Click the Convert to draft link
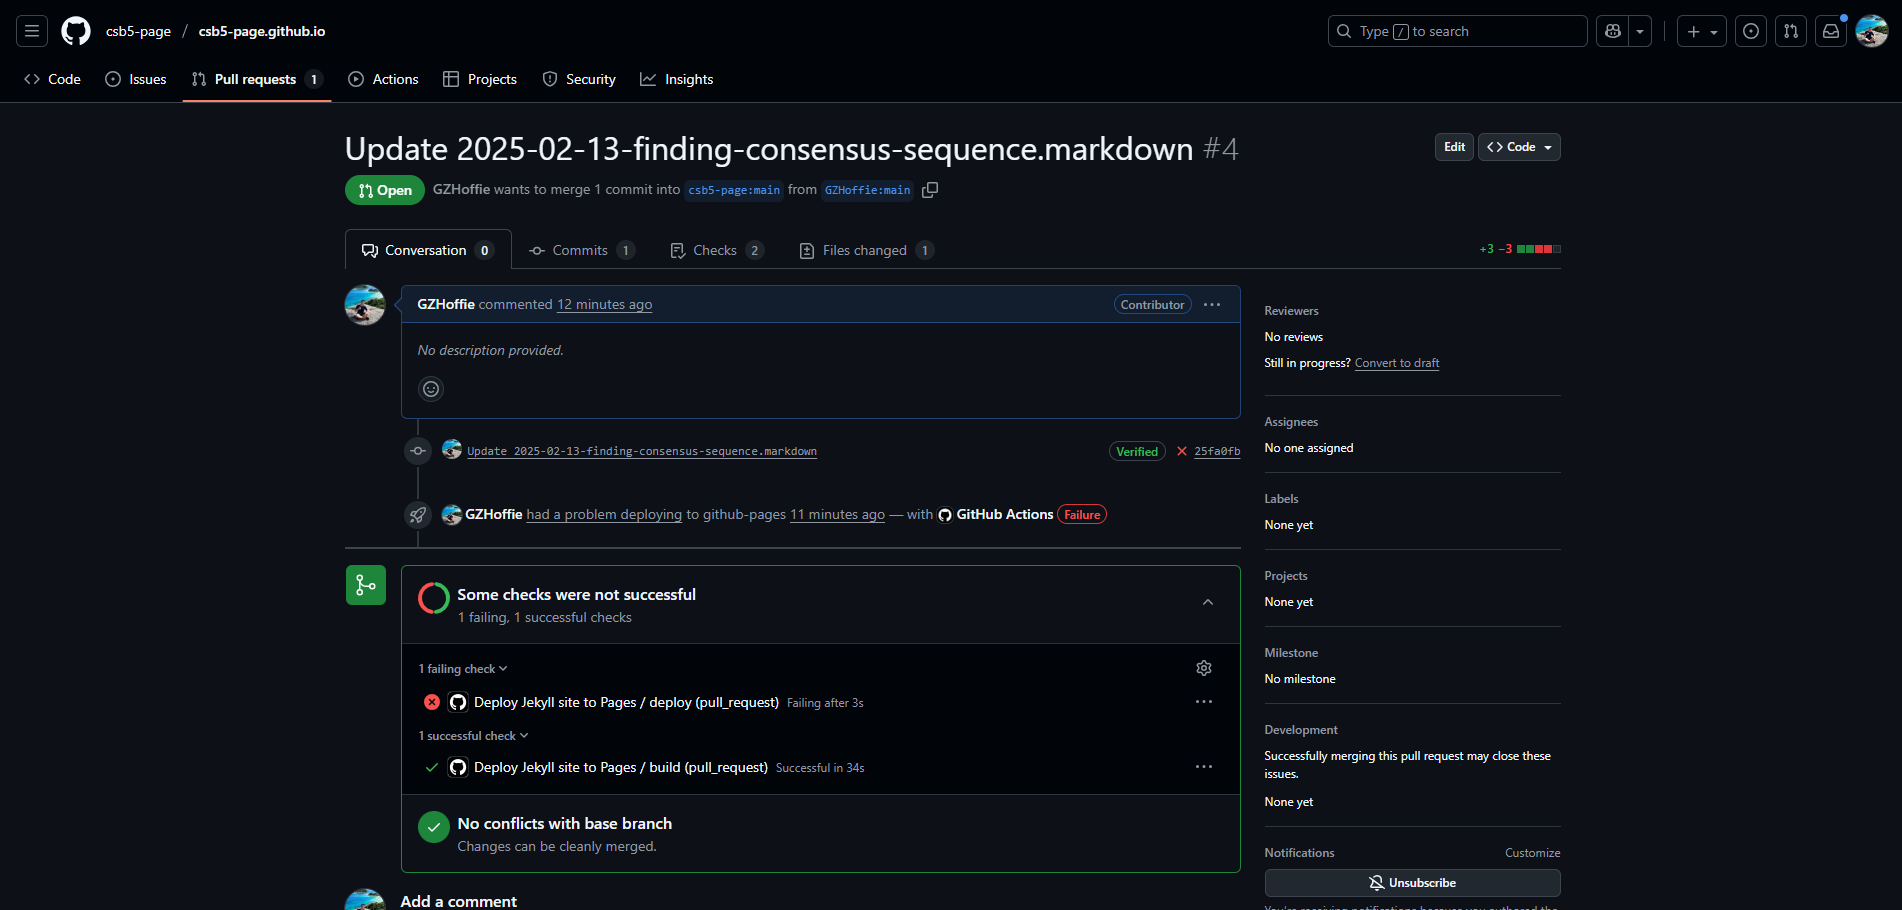 1396,363
